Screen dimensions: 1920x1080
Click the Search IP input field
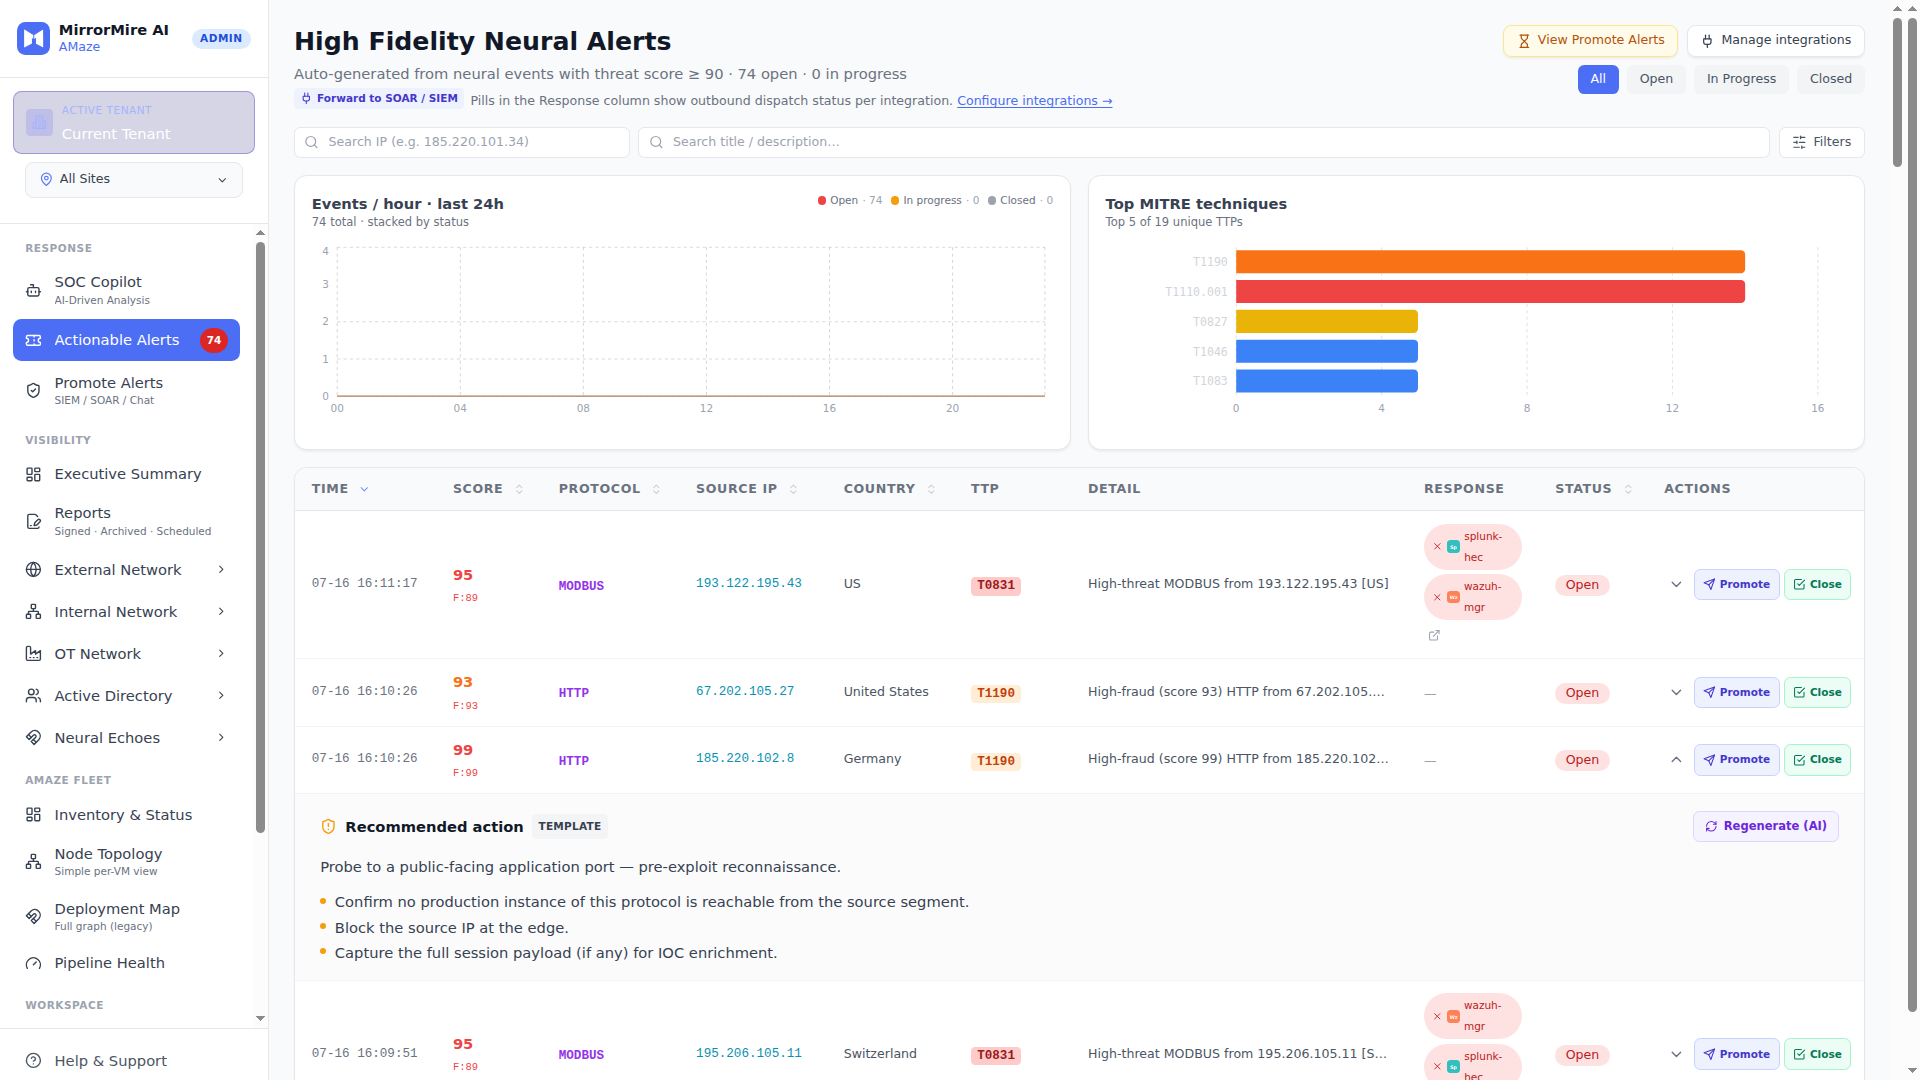point(462,142)
